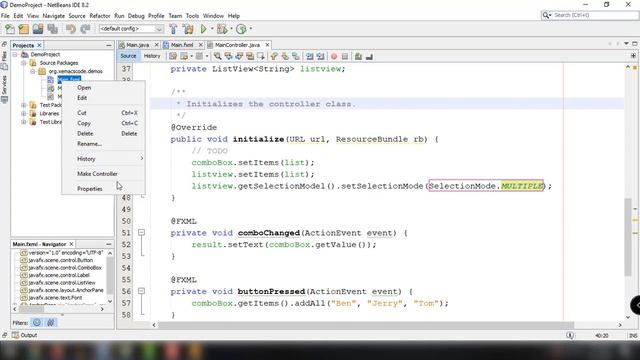Switch to the Main.java tab
The image size is (640, 360).
(137, 45)
